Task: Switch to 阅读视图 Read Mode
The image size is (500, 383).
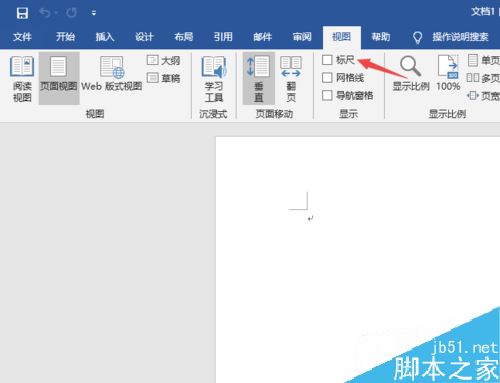Action: click(22, 79)
